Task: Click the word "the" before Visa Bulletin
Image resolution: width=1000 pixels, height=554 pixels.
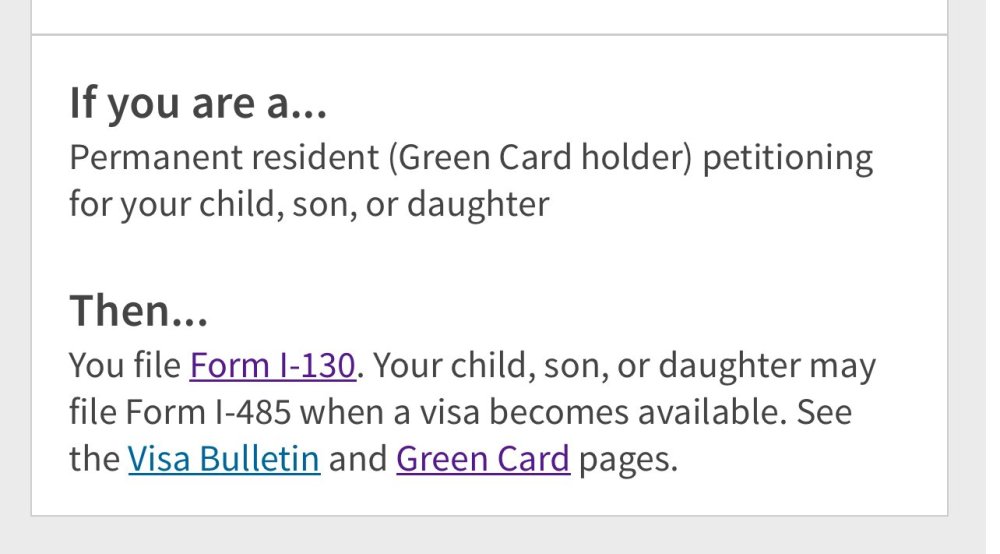Action: click(x=93, y=460)
